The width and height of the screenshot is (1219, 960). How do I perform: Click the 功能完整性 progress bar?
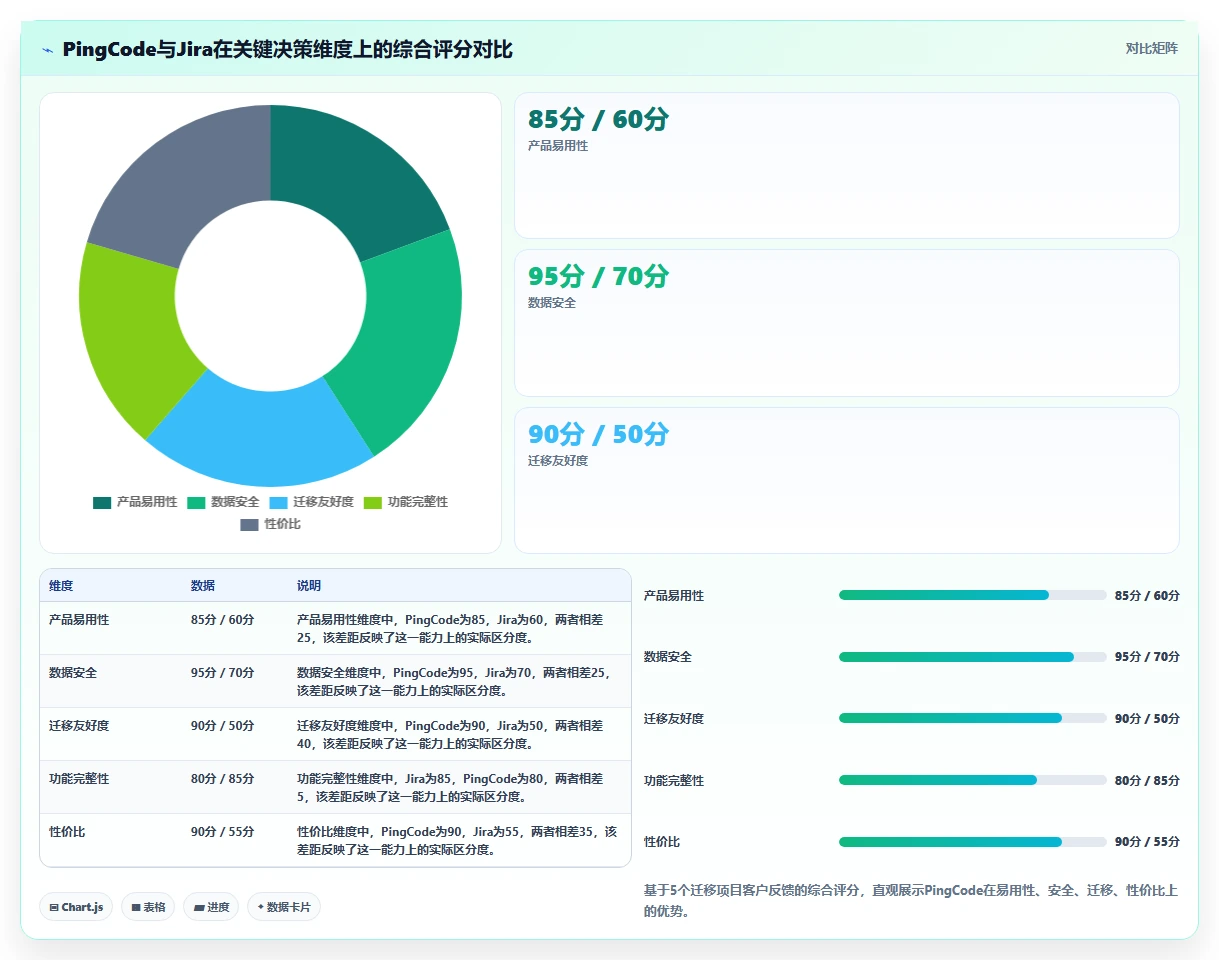(973, 780)
